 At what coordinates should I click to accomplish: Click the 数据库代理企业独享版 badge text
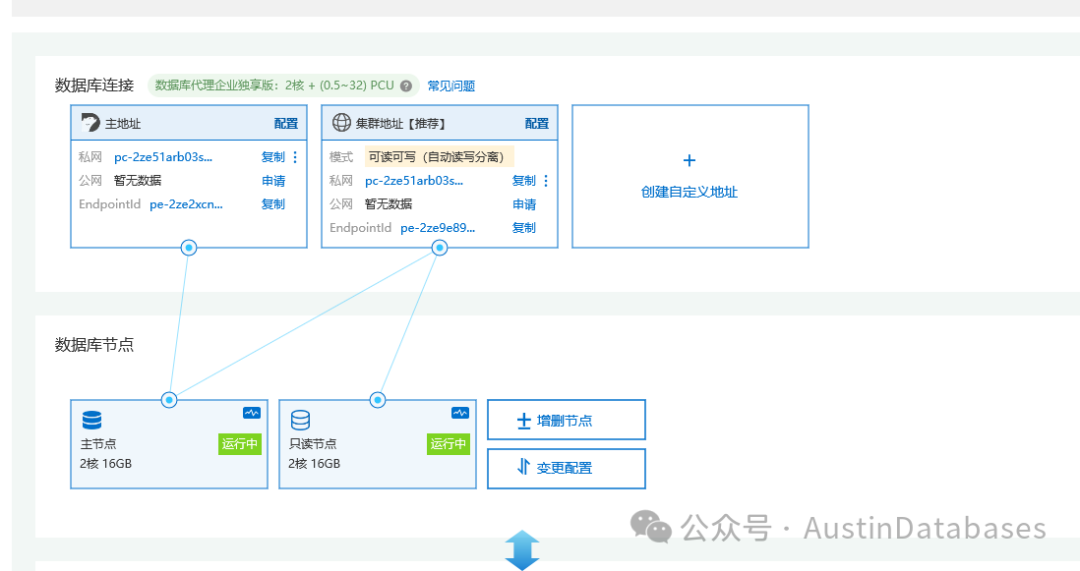tap(274, 85)
